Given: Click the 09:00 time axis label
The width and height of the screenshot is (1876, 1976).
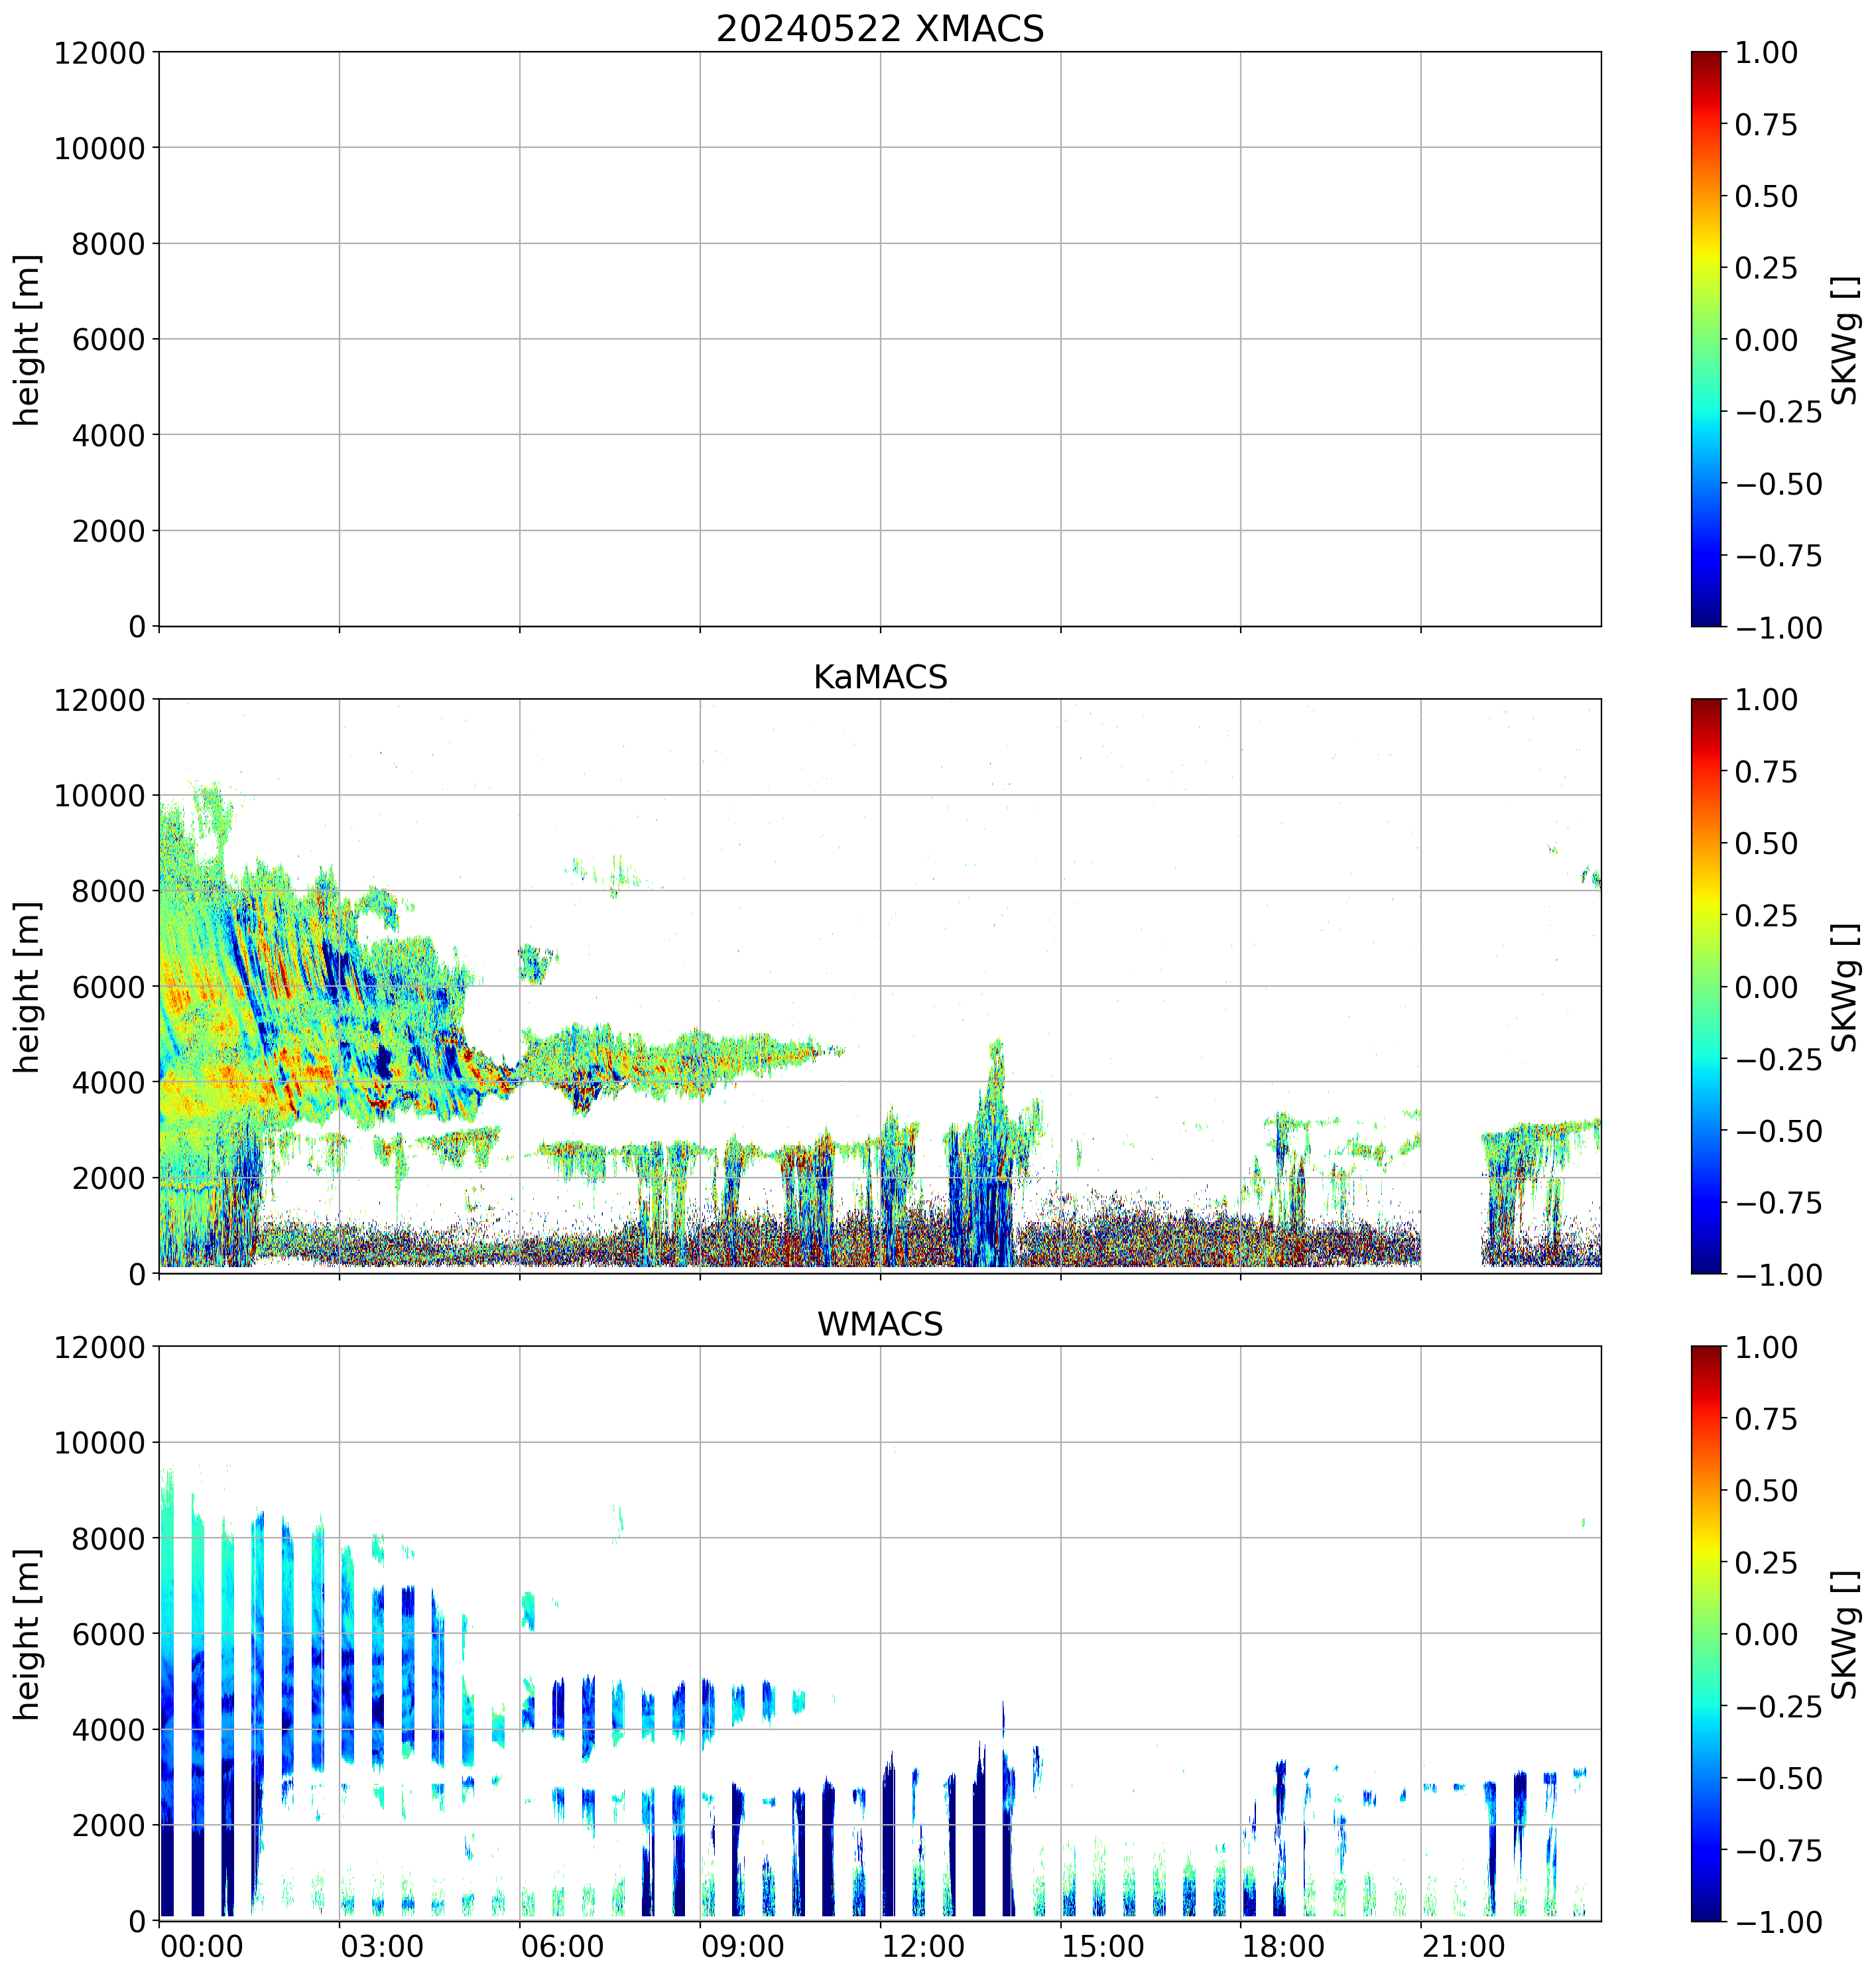Looking at the screenshot, I should click(743, 1946).
